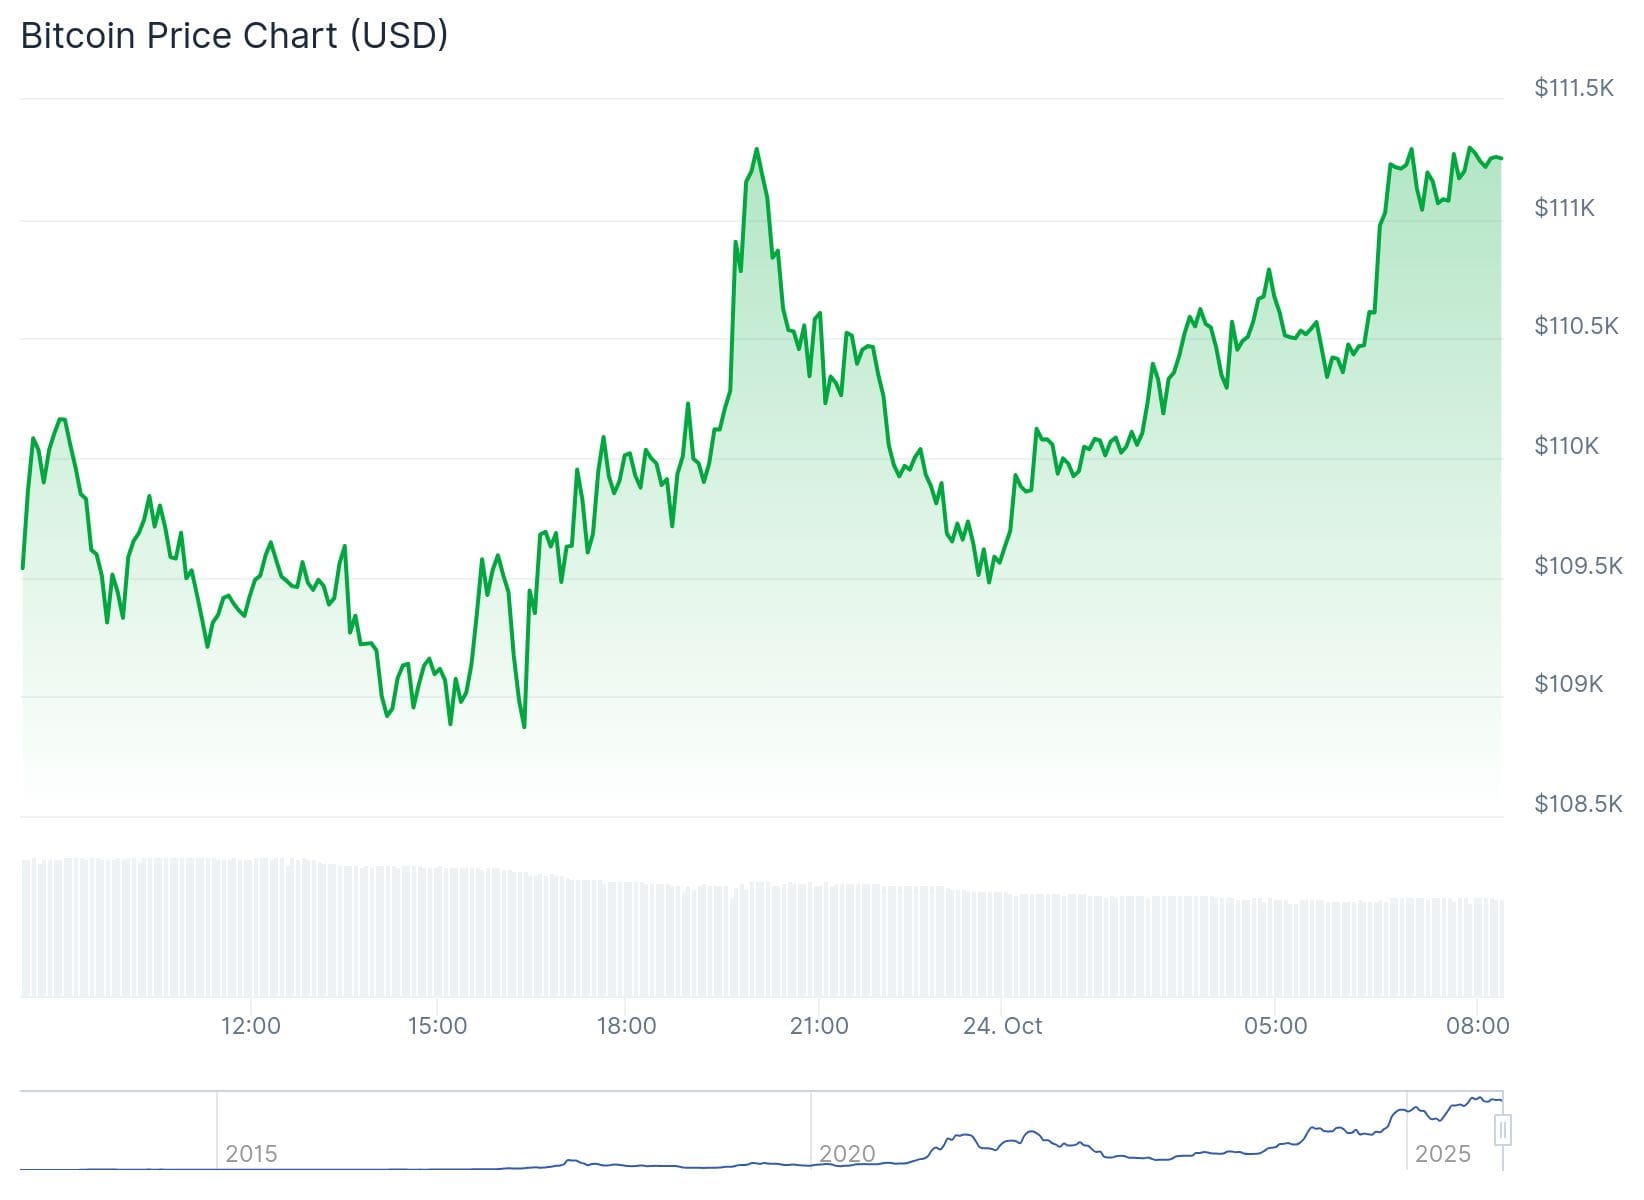This screenshot has height=1200, width=1644.
Task: Click the navigator range handle near 2025
Action: pos(1502,1131)
